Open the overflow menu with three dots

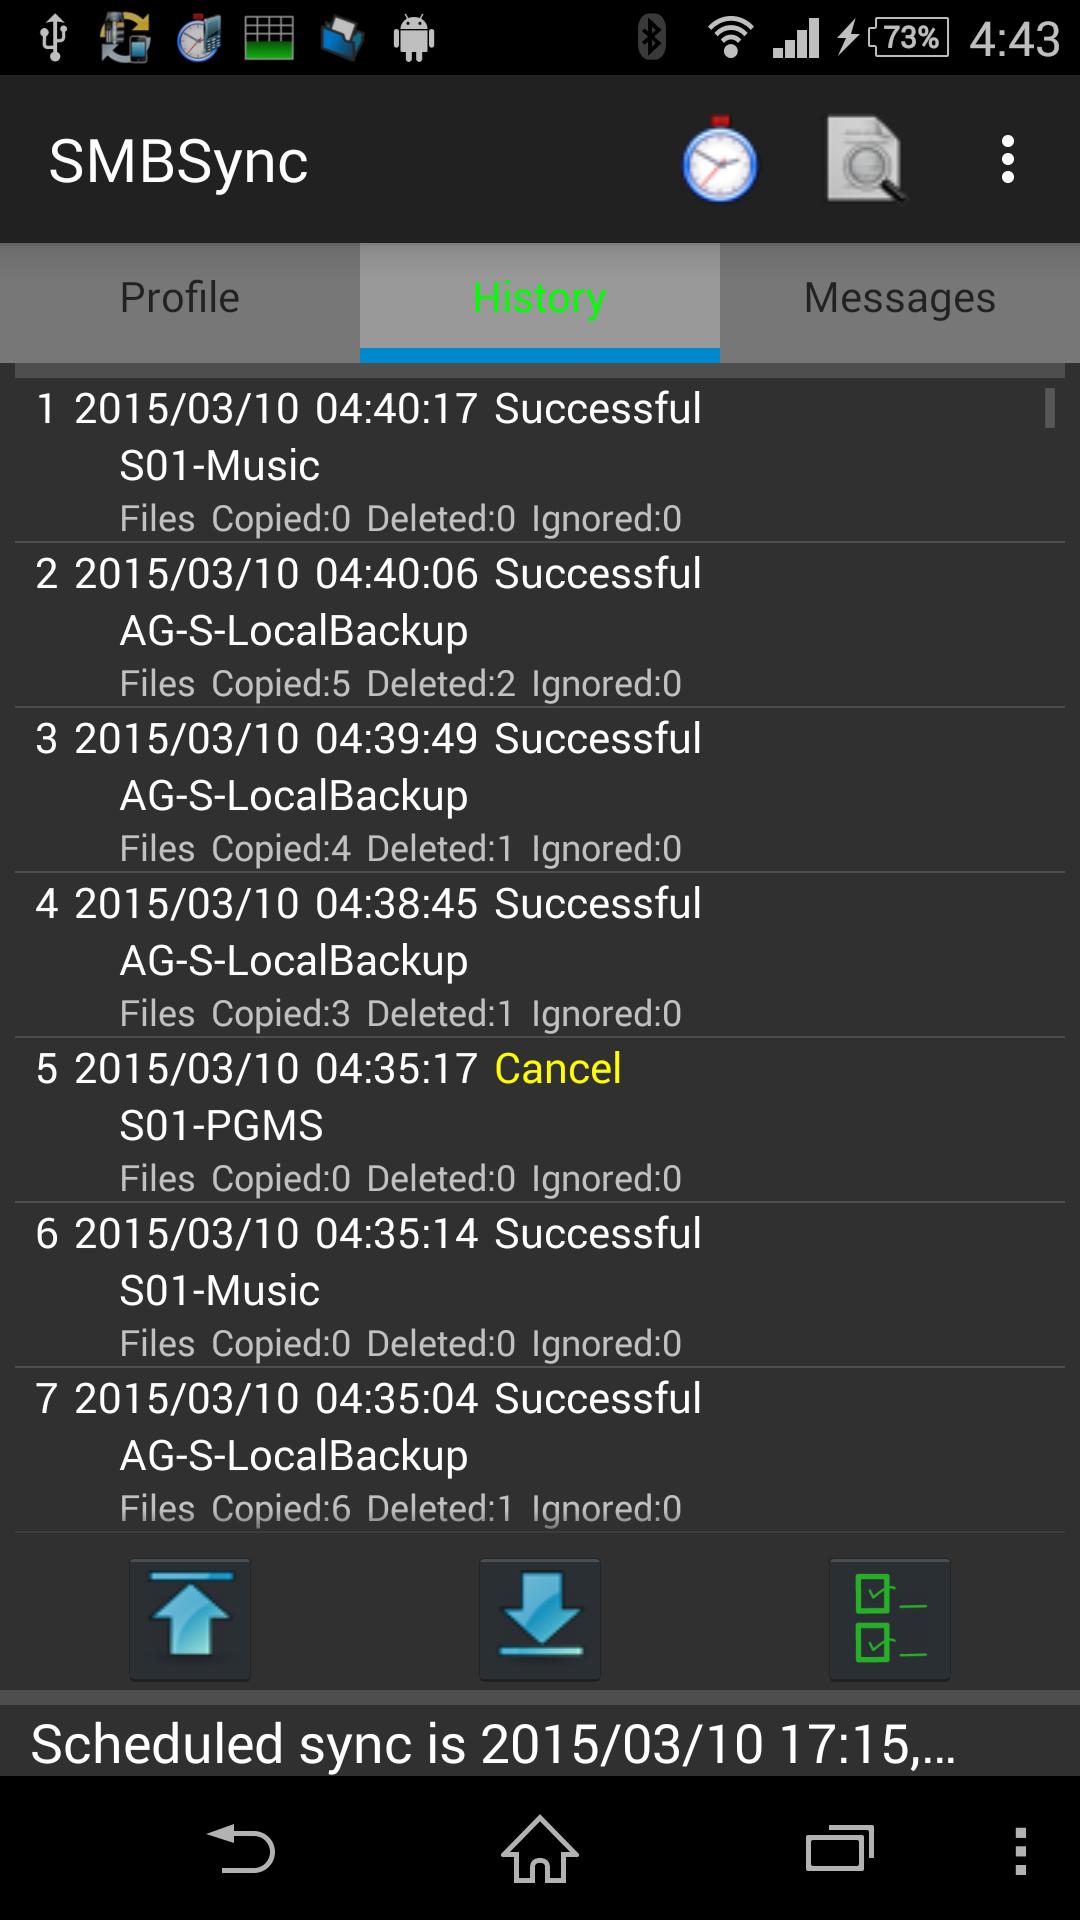[1007, 160]
